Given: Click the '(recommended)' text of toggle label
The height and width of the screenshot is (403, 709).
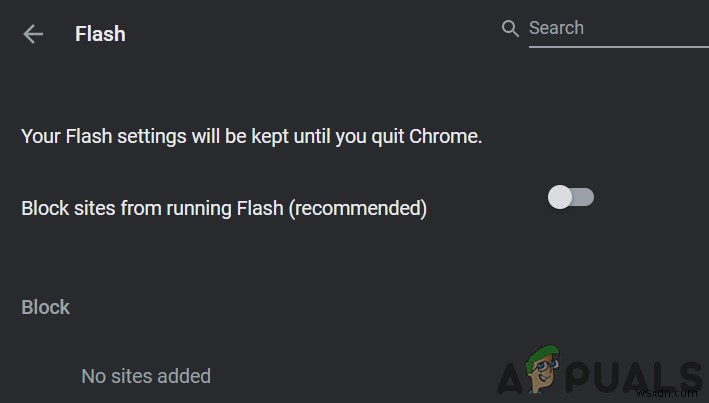Looking at the screenshot, I should [364, 208].
